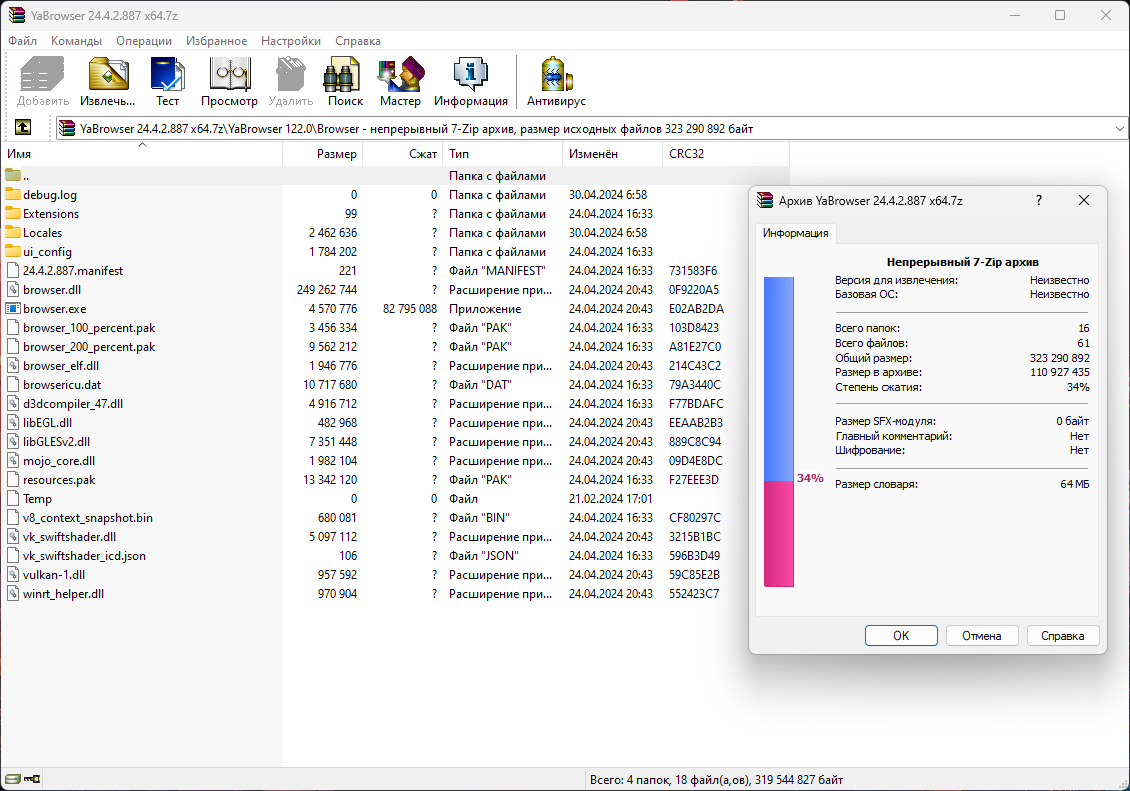Click the parent folder '..' icon

pos(12,175)
